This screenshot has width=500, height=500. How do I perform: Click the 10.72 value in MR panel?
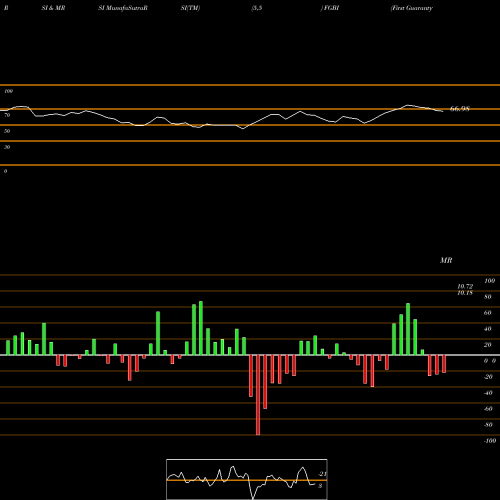465,286
